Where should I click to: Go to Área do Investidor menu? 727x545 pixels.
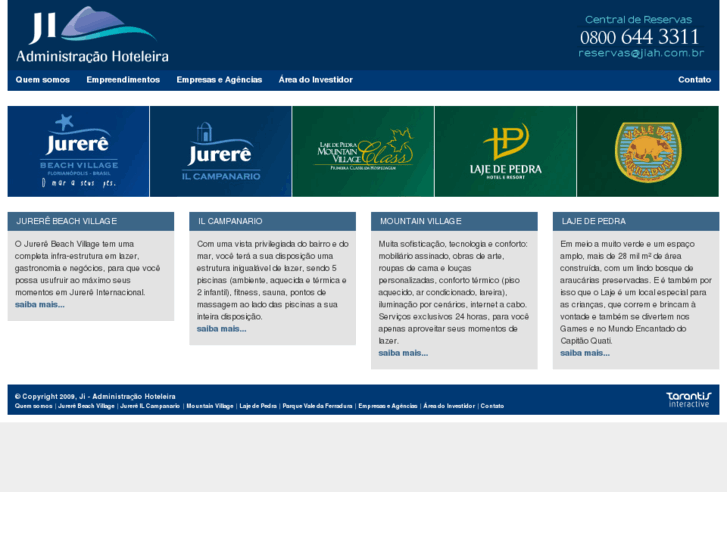[x=315, y=80]
